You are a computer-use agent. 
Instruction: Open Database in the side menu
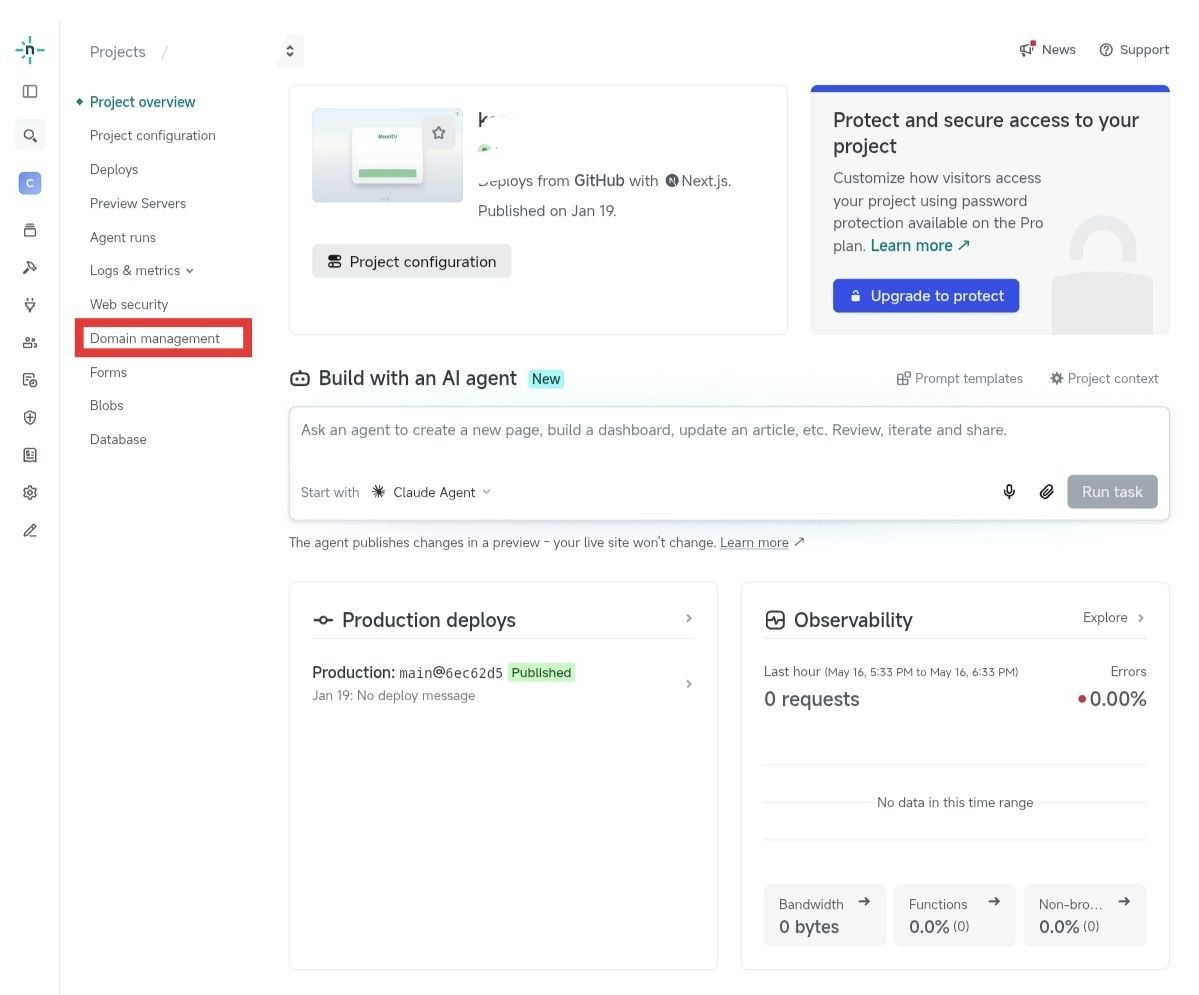118,439
